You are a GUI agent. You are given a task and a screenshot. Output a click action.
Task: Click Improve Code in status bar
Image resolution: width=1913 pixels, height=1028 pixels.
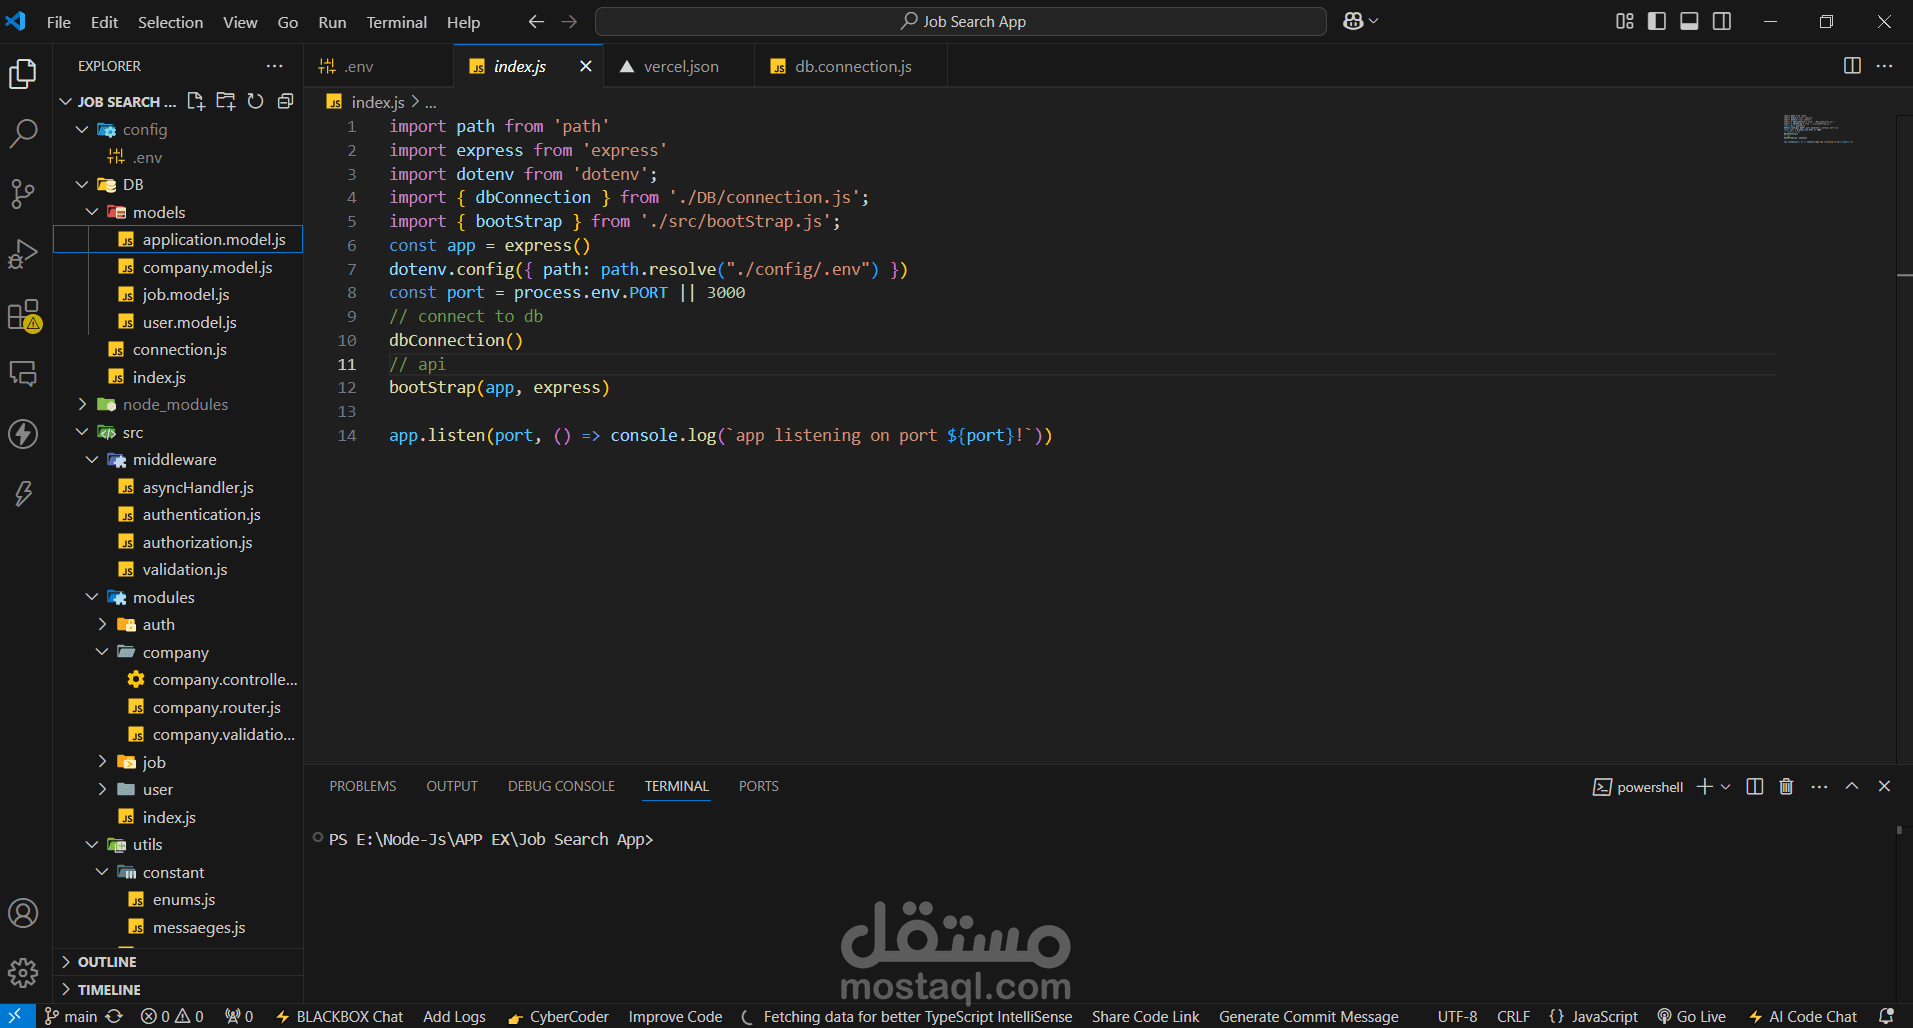click(x=675, y=1016)
